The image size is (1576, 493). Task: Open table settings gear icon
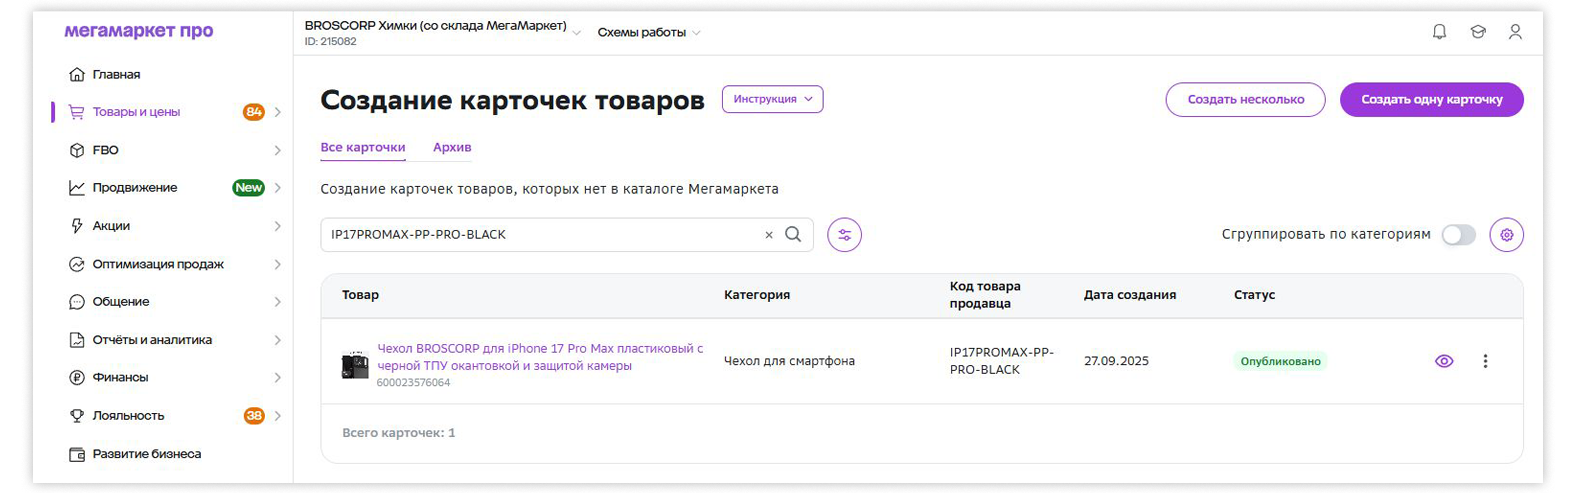(x=1506, y=235)
